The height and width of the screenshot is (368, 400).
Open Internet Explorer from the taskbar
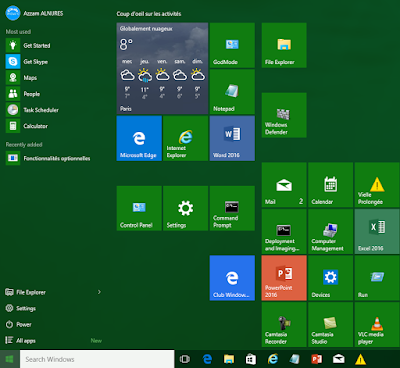tap(273, 359)
